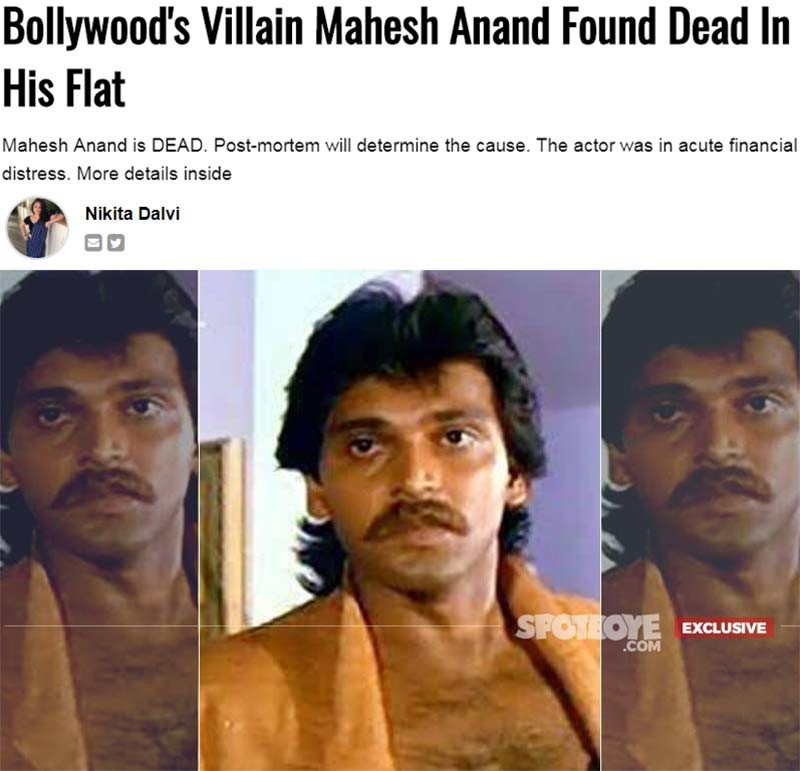
Task: Click the SpotboyE.com watermark logo
Action: pos(588,633)
